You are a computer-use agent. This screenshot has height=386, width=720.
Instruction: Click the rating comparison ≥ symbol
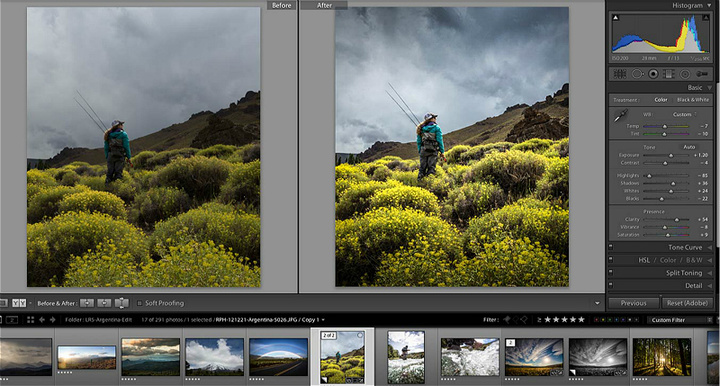coord(539,320)
